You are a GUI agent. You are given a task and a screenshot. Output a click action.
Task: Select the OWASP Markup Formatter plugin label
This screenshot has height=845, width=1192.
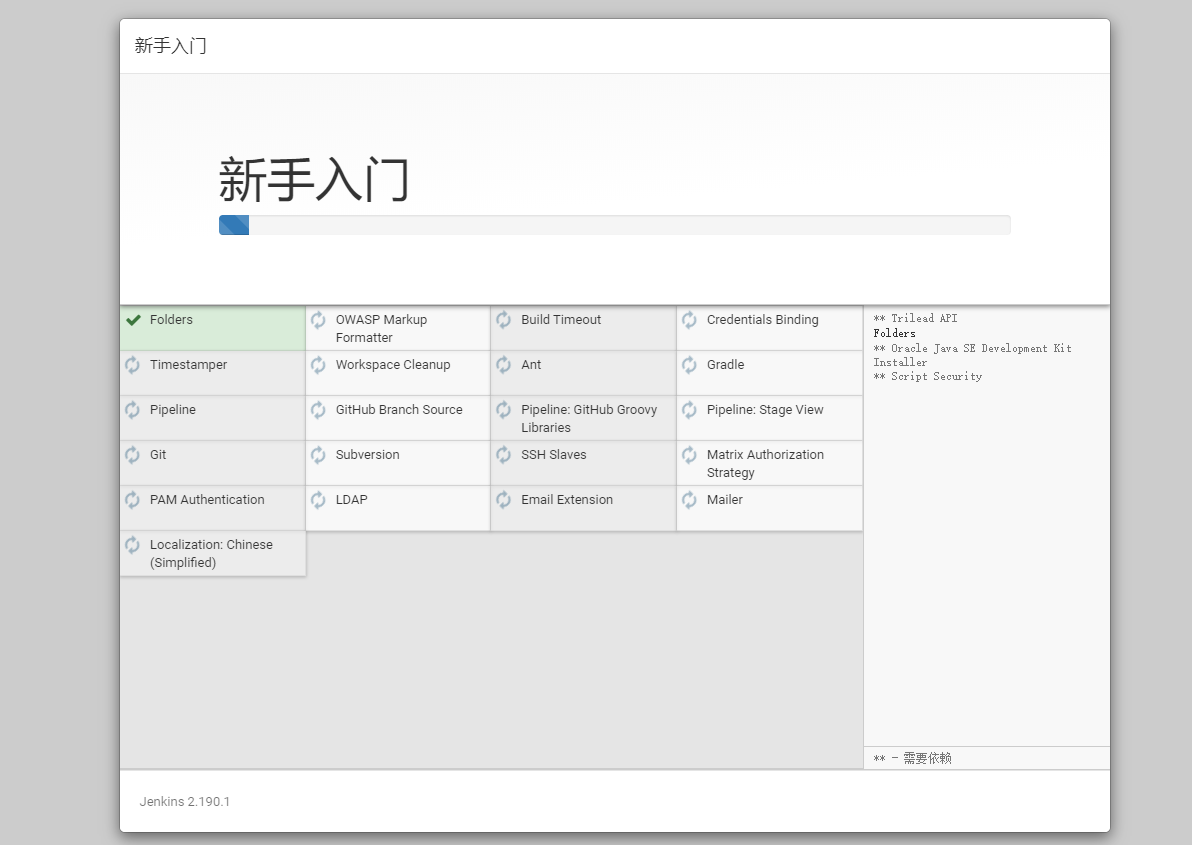click(x=381, y=328)
